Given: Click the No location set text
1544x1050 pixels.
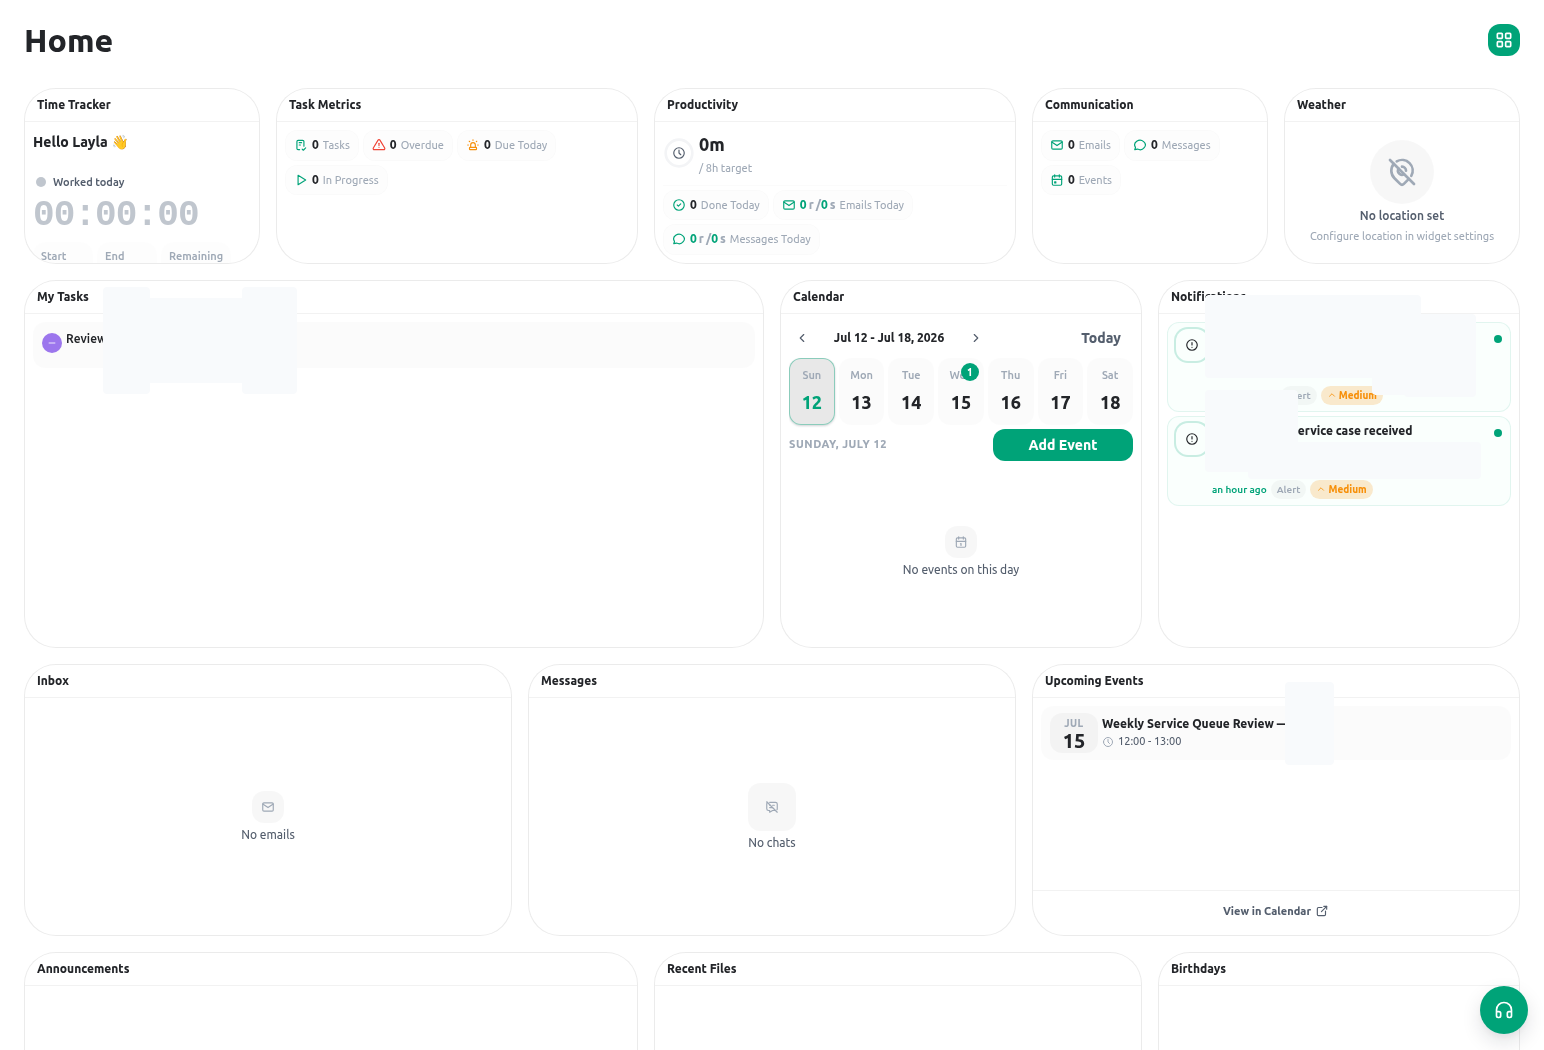Looking at the screenshot, I should click(1402, 215).
